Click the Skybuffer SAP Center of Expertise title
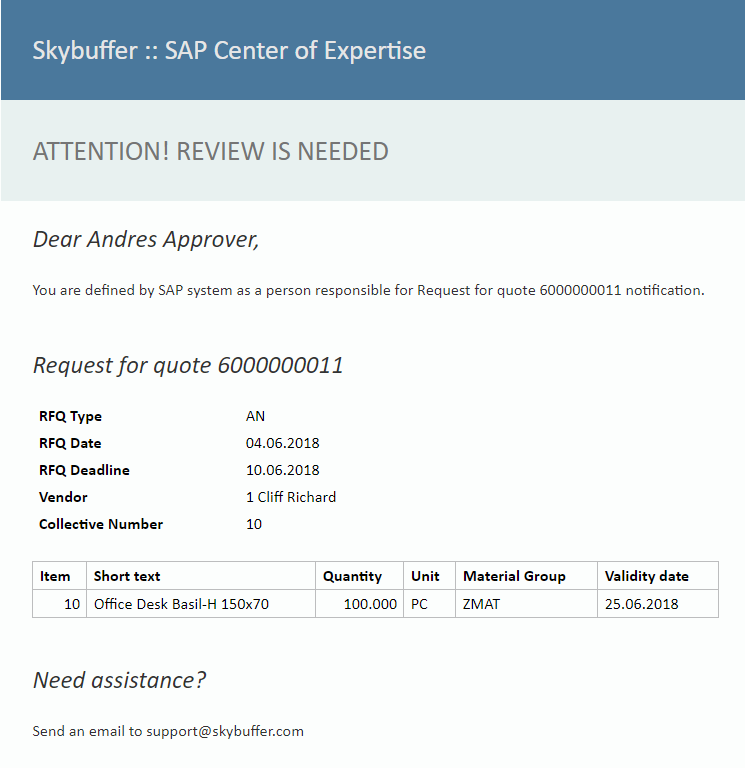The width and height of the screenshot is (745, 768). pos(229,50)
